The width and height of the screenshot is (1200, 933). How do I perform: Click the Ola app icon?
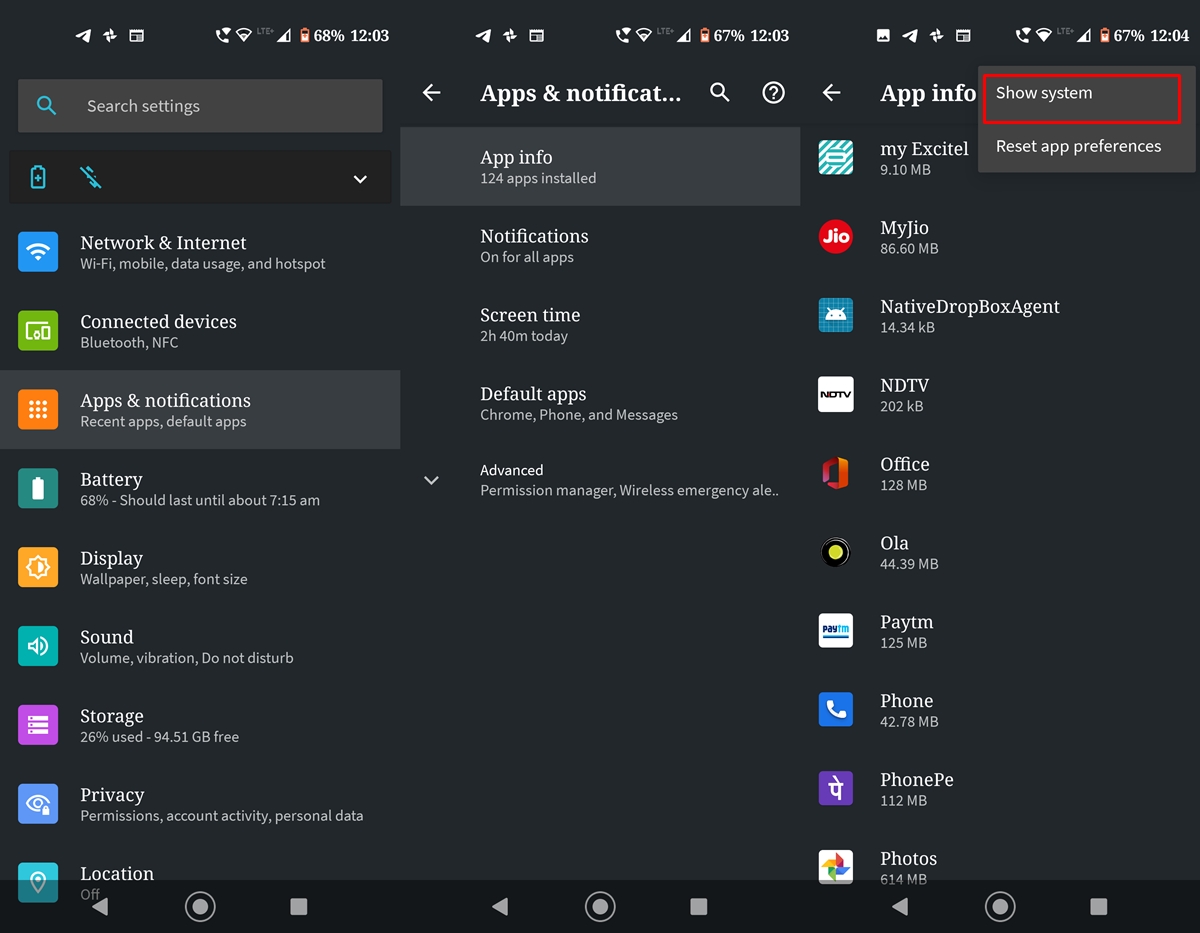[835, 552]
